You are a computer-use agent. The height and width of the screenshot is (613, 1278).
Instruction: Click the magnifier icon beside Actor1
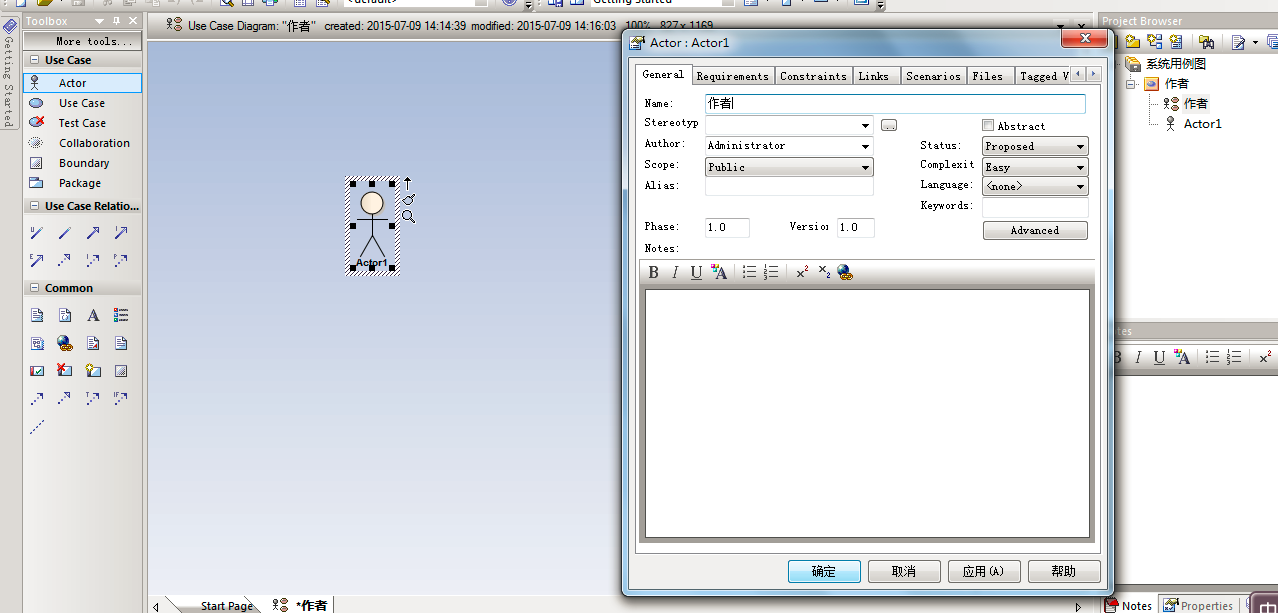(x=408, y=216)
